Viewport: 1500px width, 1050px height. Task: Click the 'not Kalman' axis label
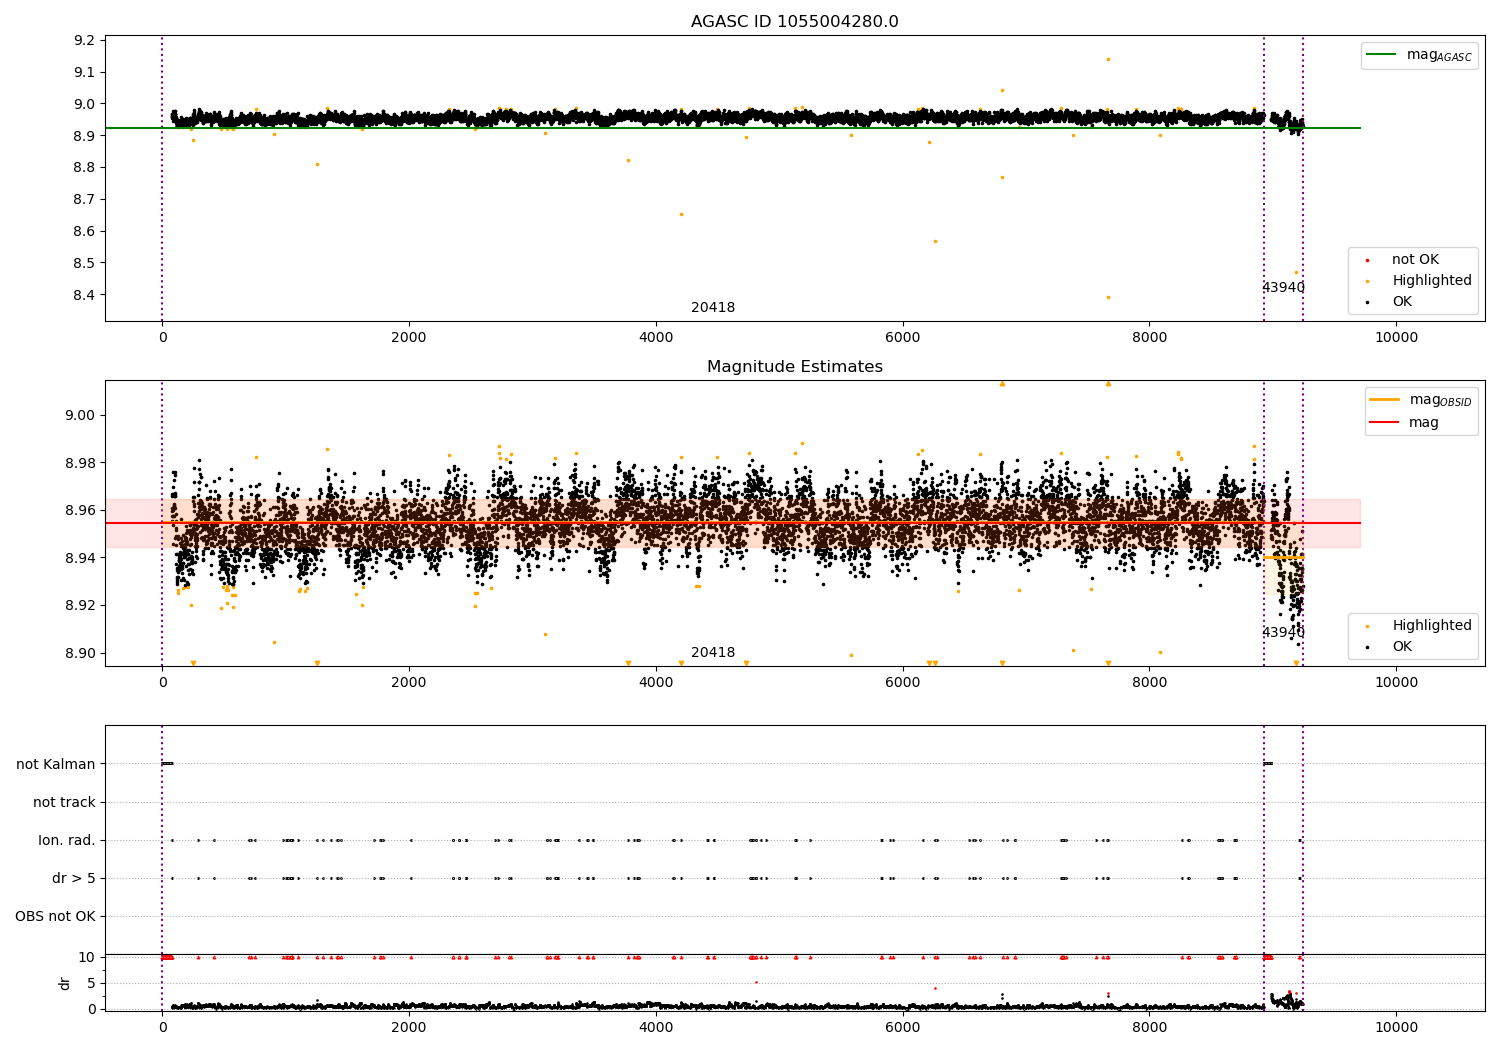(x=56, y=764)
